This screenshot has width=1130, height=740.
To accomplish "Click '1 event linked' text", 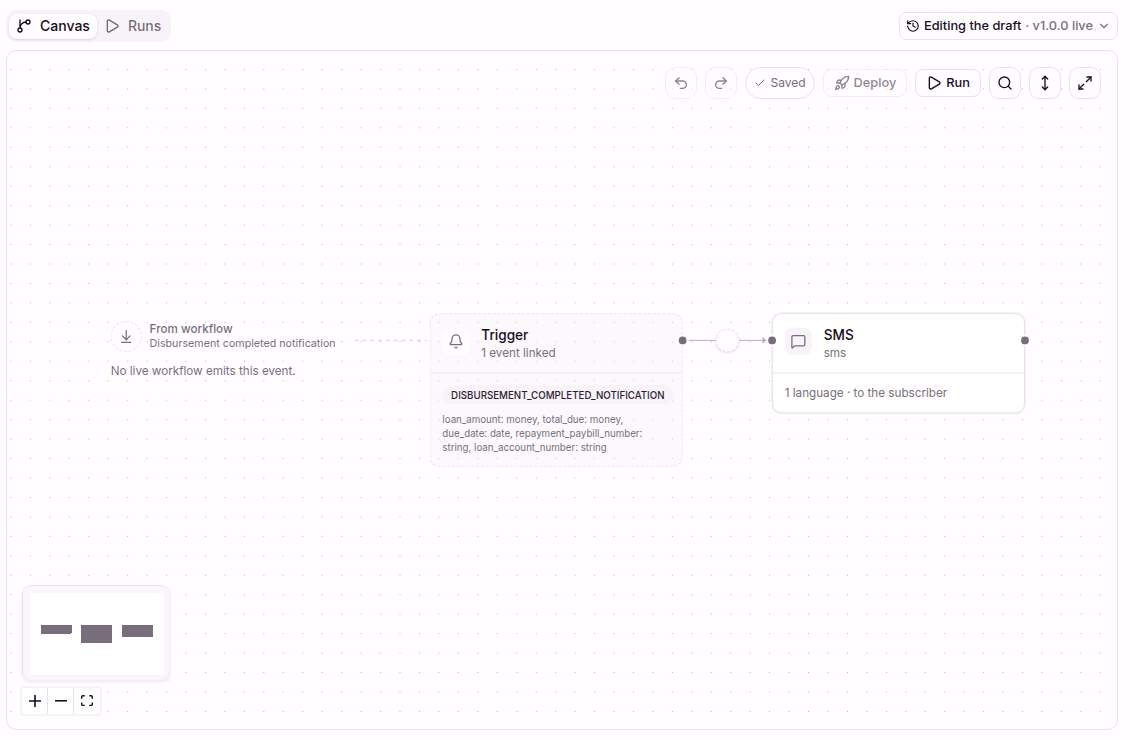I will click(518, 353).
